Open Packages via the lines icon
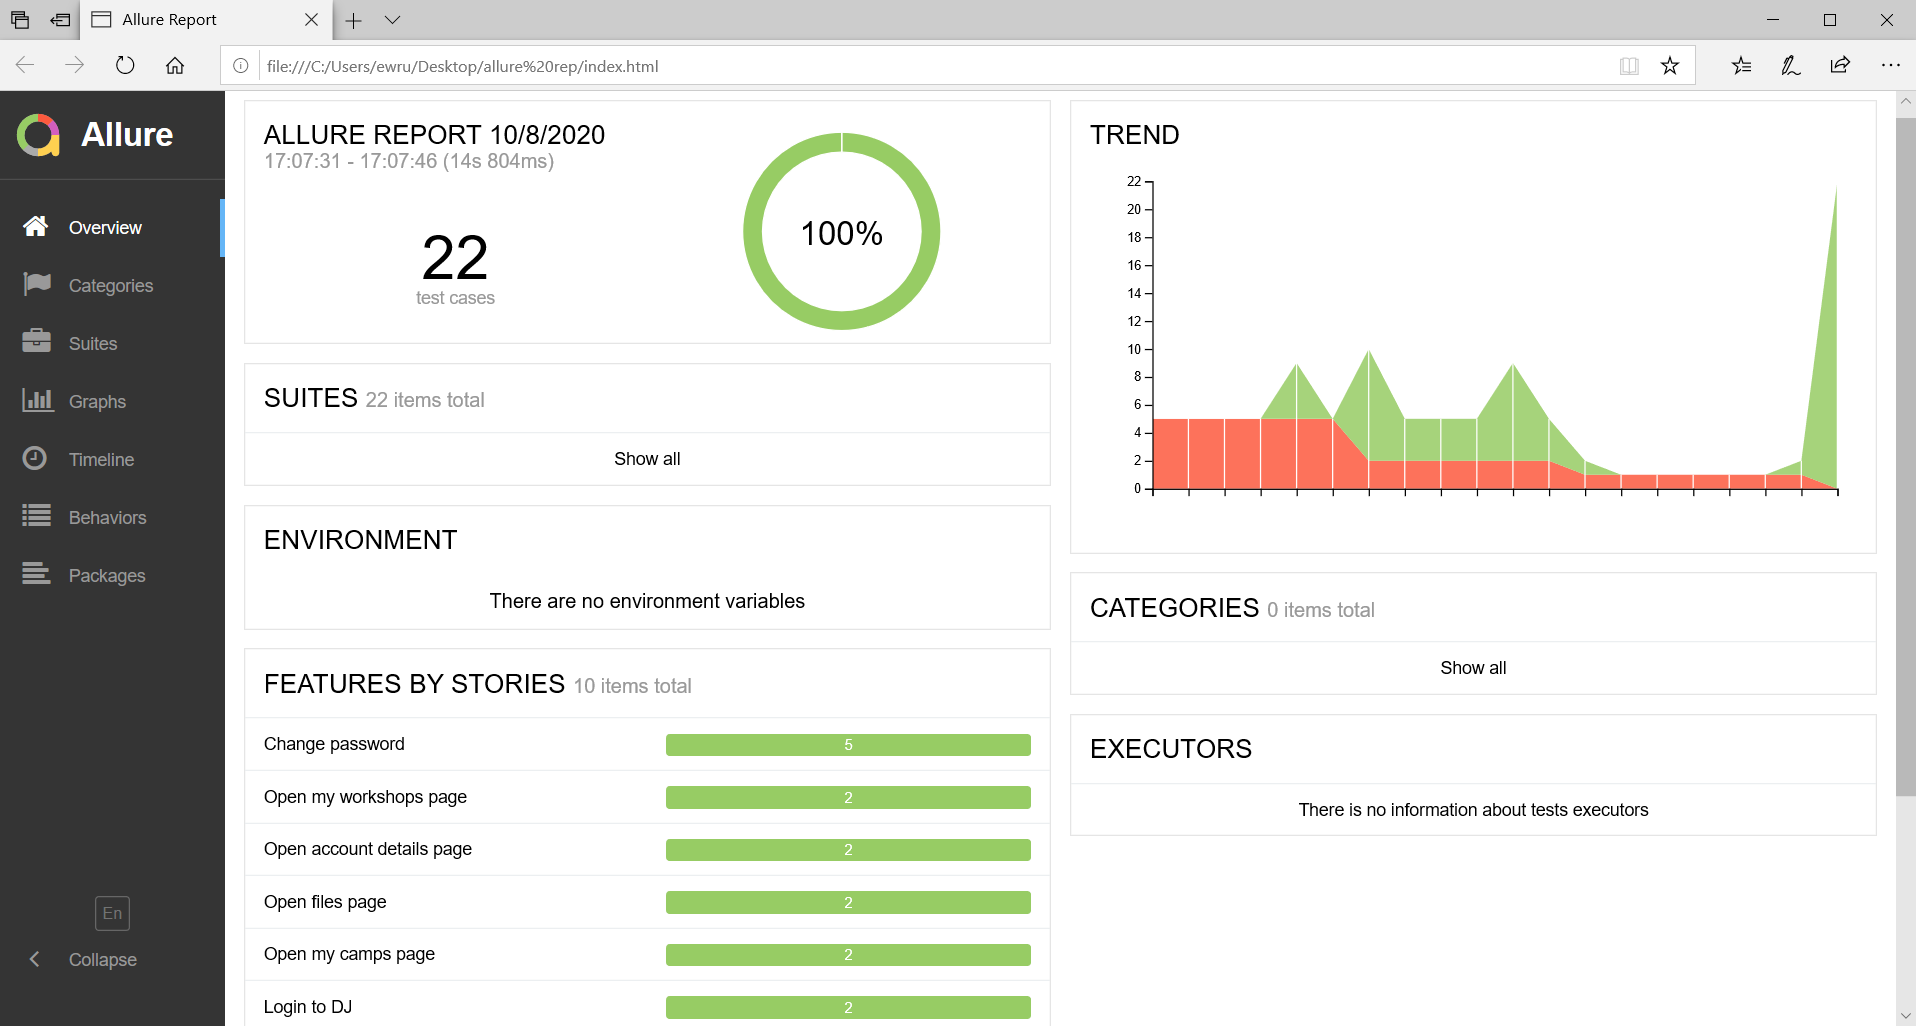 tap(37, 574)
